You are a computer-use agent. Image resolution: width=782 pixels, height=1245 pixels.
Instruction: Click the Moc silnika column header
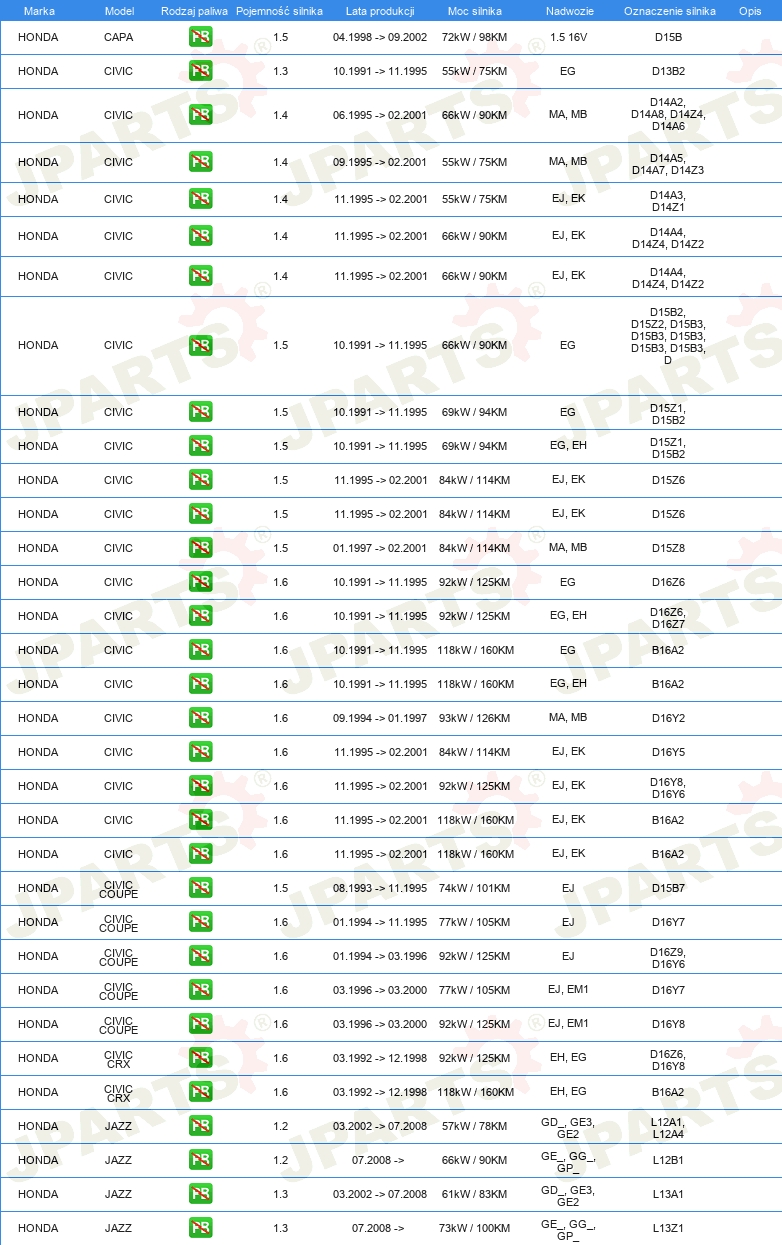475,10
